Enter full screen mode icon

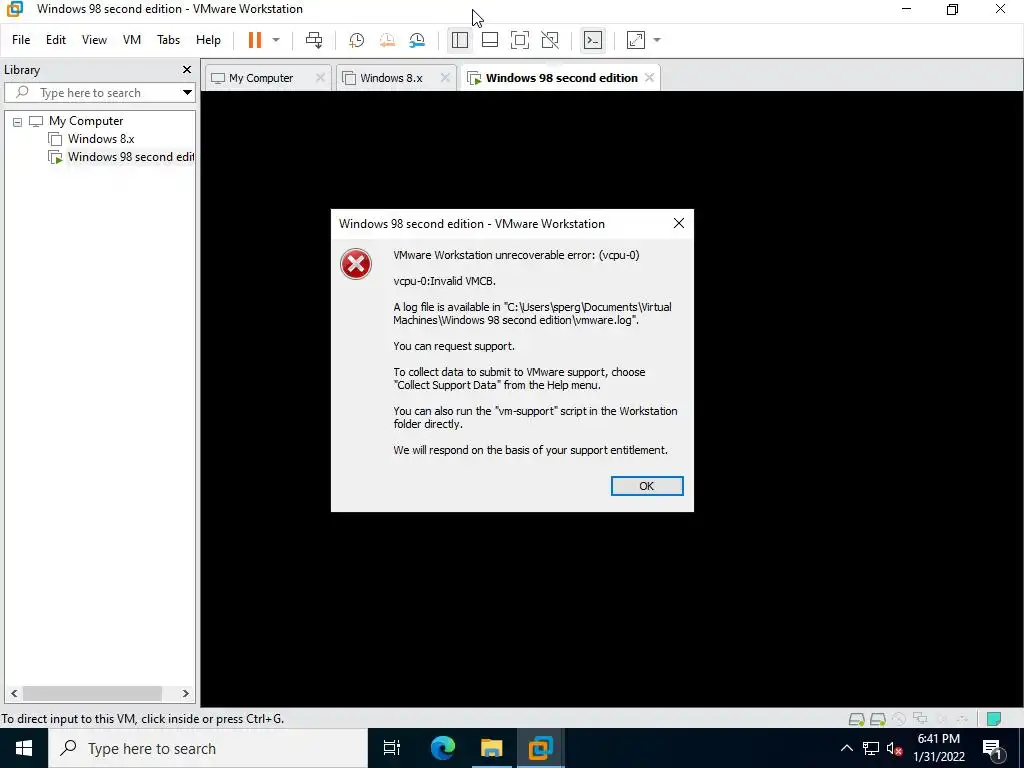click(x=520, y=40)
